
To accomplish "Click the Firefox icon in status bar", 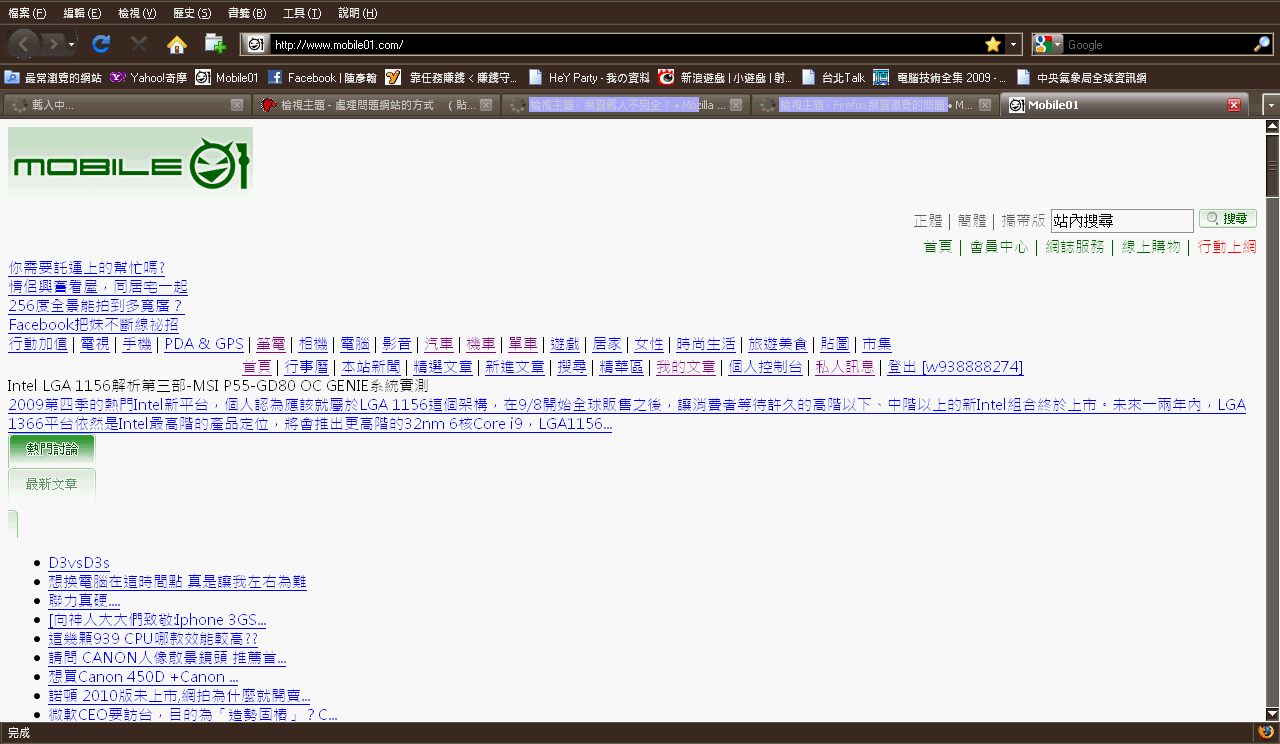I will coord(1266,733).
